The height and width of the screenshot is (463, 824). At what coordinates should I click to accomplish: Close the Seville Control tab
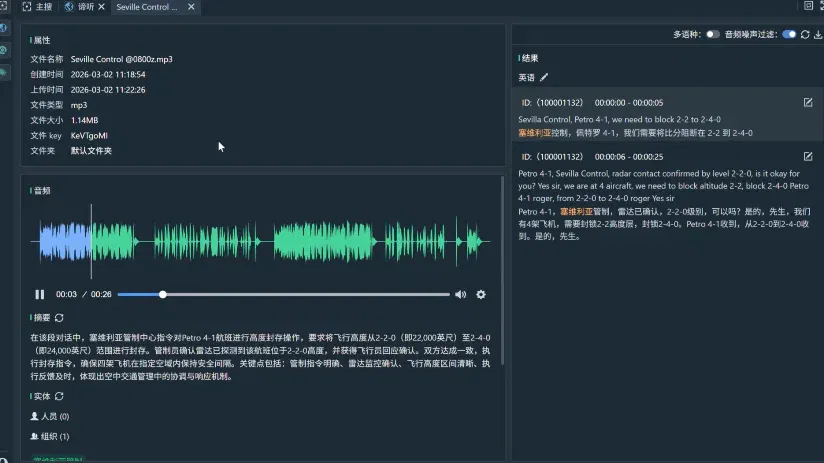191,7
